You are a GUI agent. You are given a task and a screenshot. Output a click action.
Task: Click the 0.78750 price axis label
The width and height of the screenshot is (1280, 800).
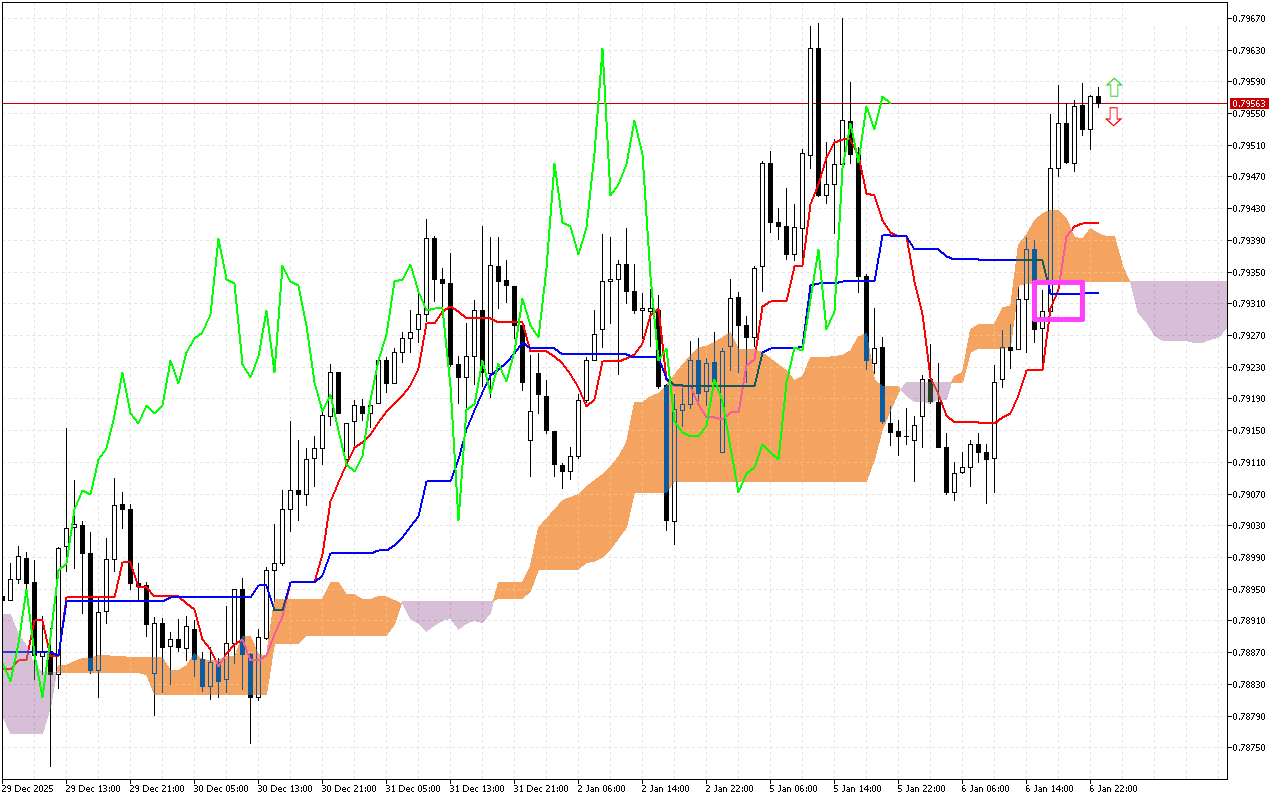(1249, 748)
